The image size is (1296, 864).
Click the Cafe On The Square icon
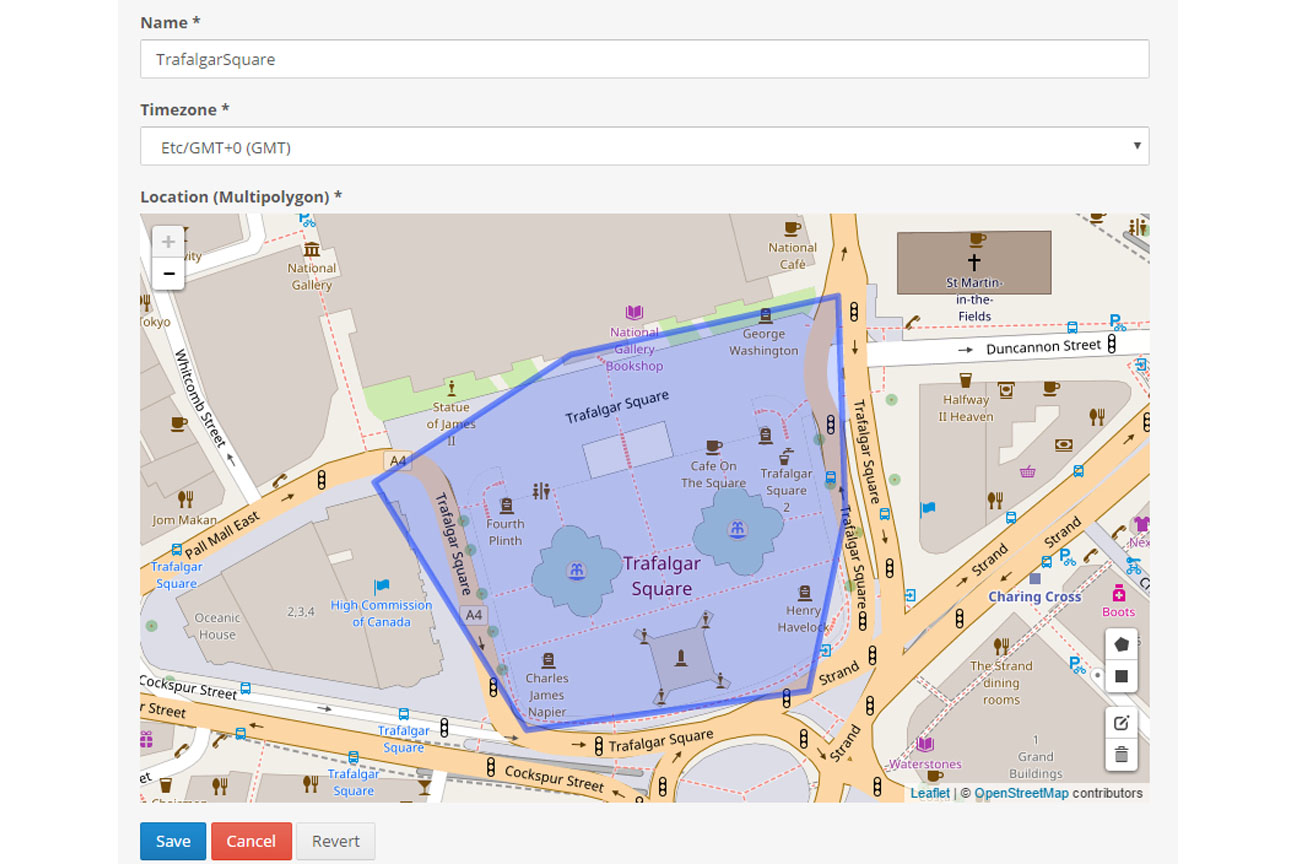point(713,446)
